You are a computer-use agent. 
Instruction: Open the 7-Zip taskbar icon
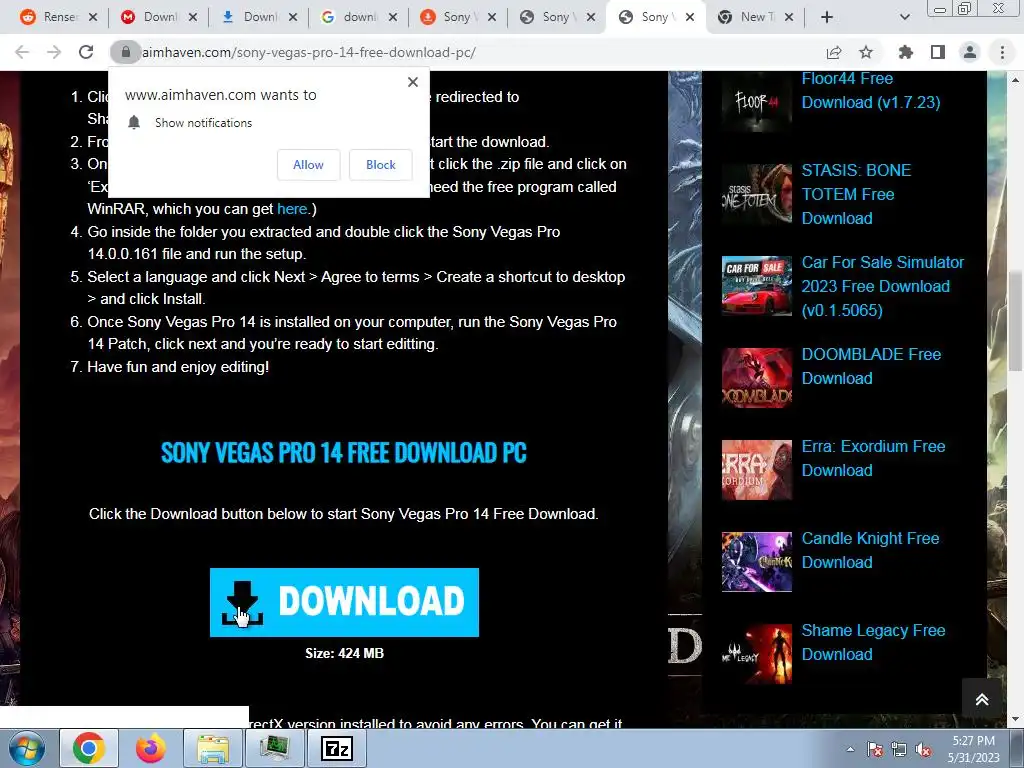coord(337,748)
